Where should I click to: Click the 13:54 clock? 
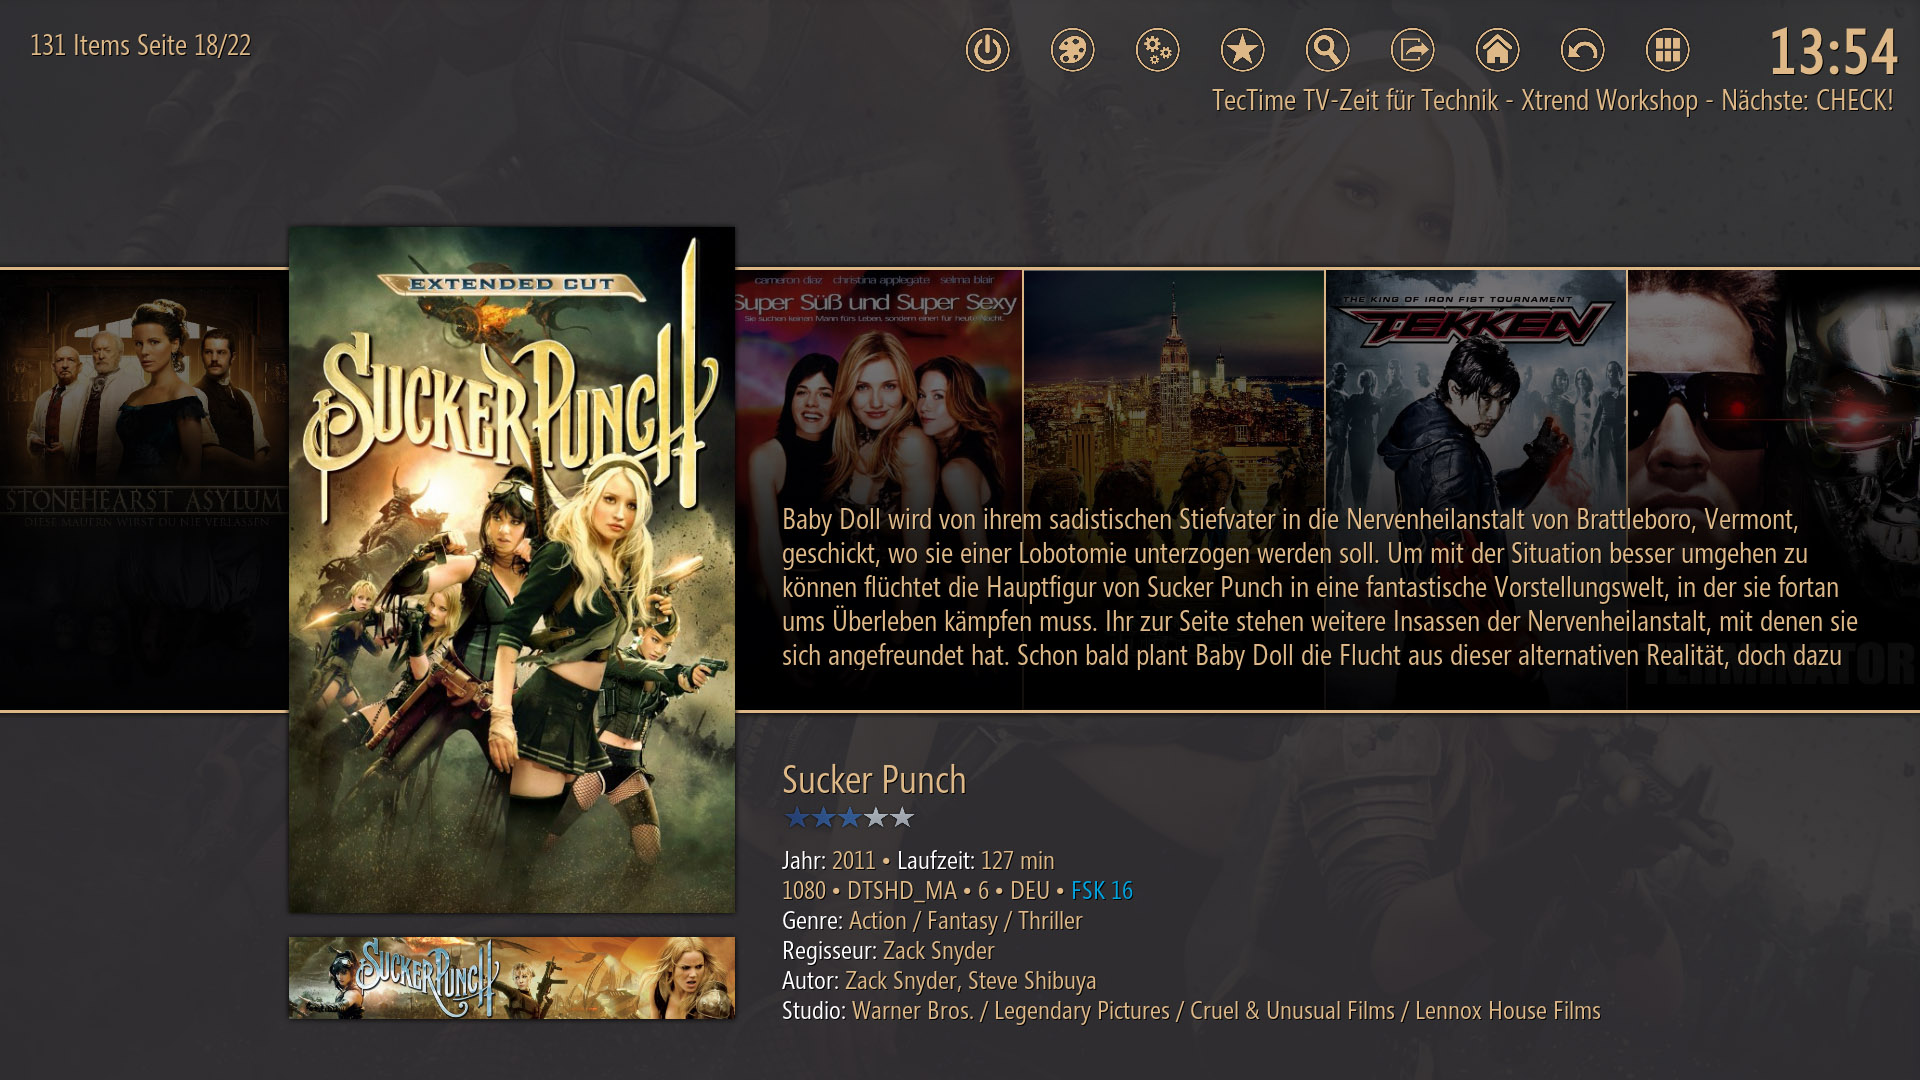[x=1832, y=52]
